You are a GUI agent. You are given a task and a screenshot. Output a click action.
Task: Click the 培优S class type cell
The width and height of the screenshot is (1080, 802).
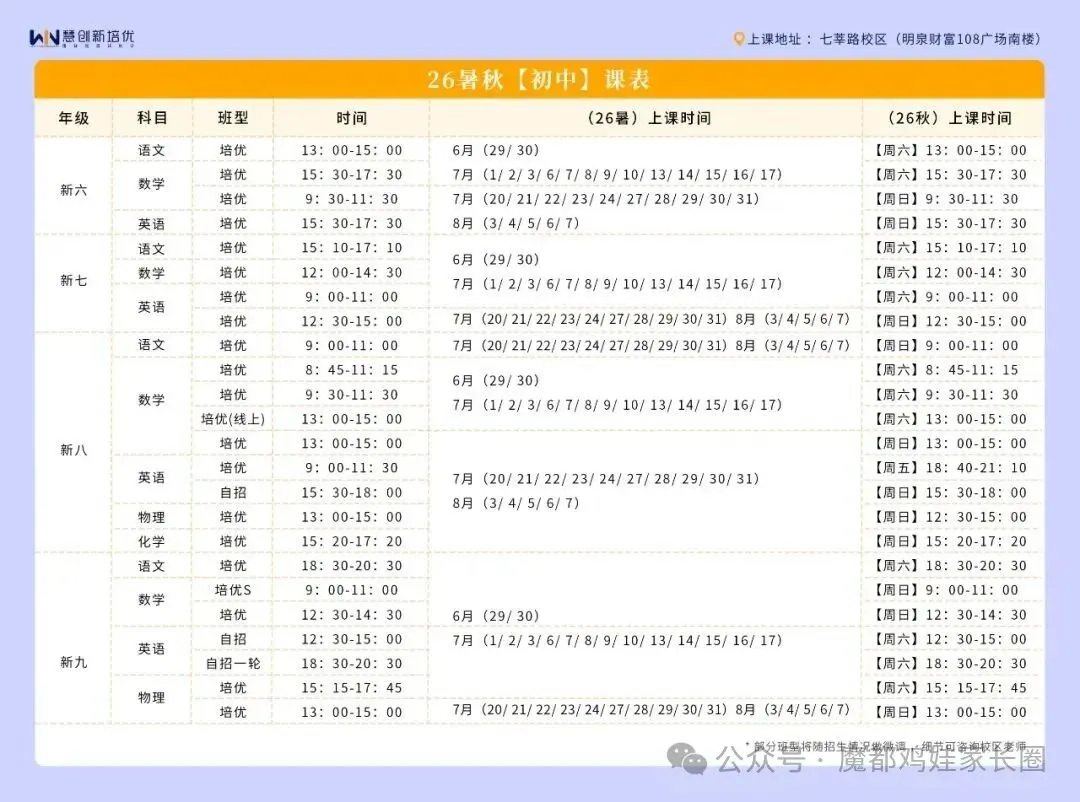point(233,590)
